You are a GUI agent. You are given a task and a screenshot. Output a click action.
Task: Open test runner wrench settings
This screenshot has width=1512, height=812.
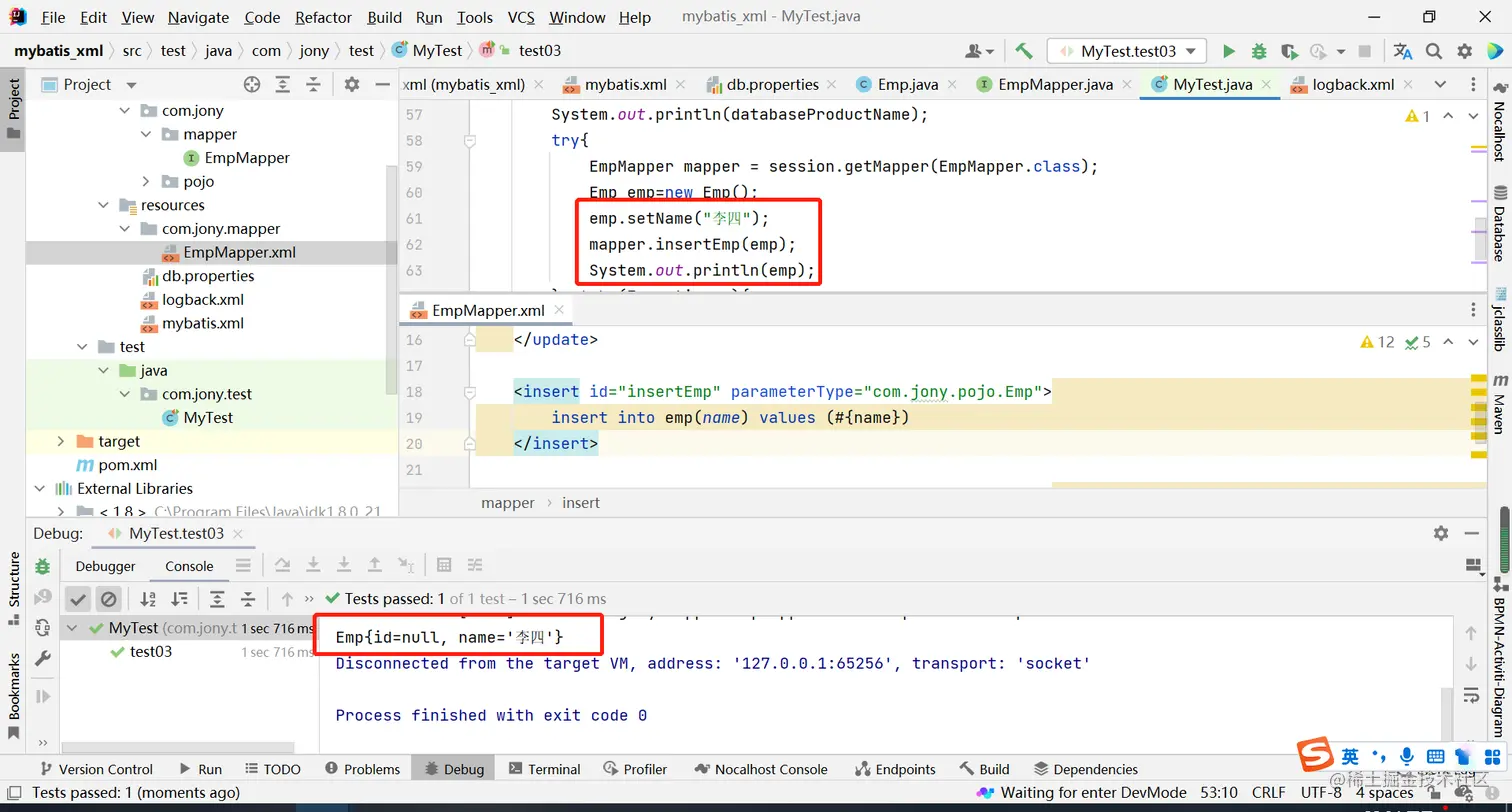[x=42, y=658]
